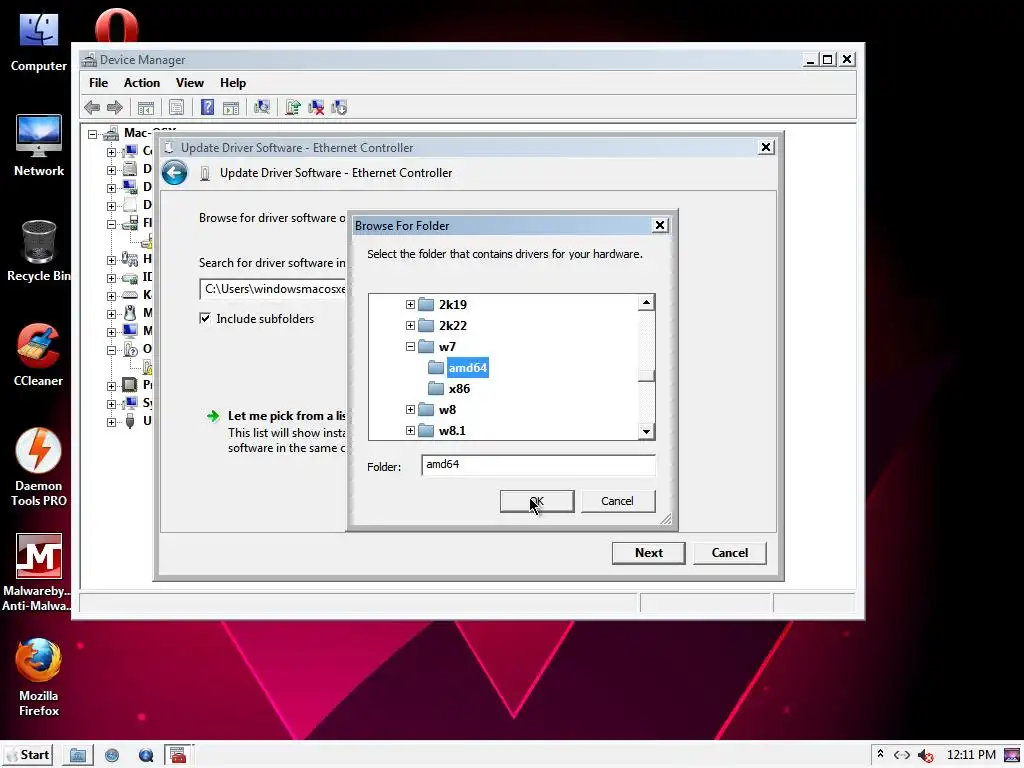Open the Recycle Bin desktop icon
1024x768 pixels.
coord(39,251)
